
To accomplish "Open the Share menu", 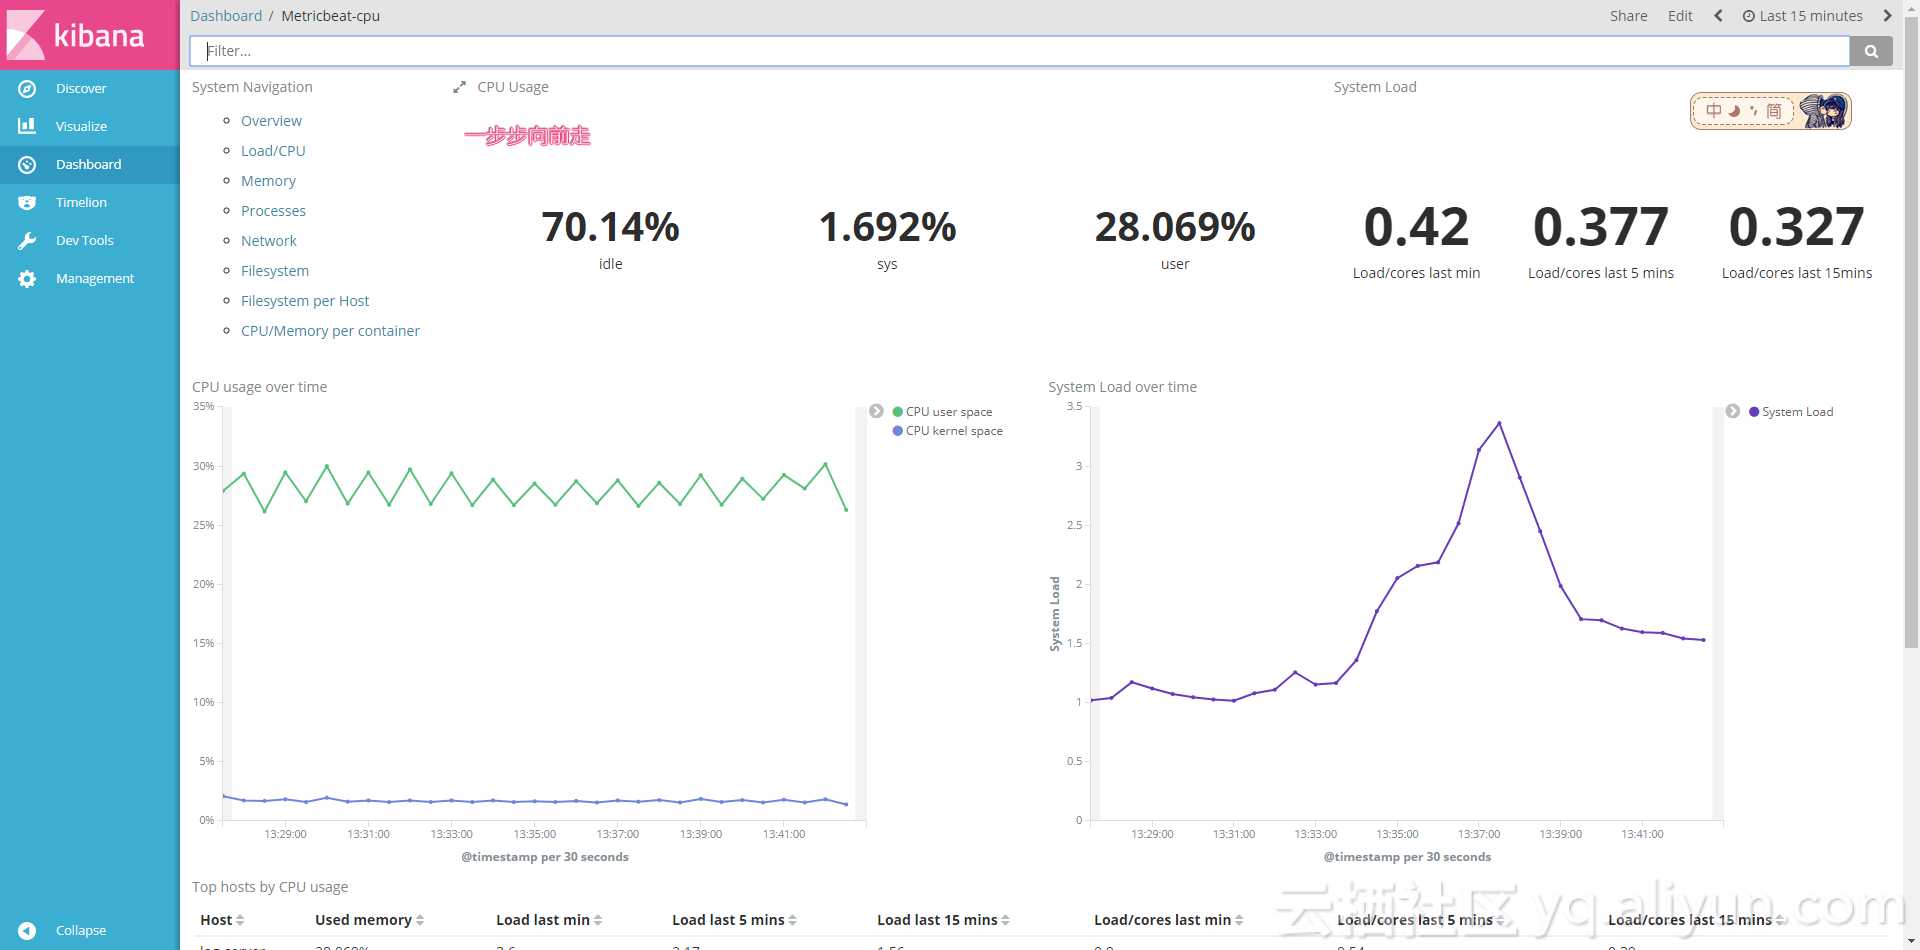I will click(x=1628, y=16).
